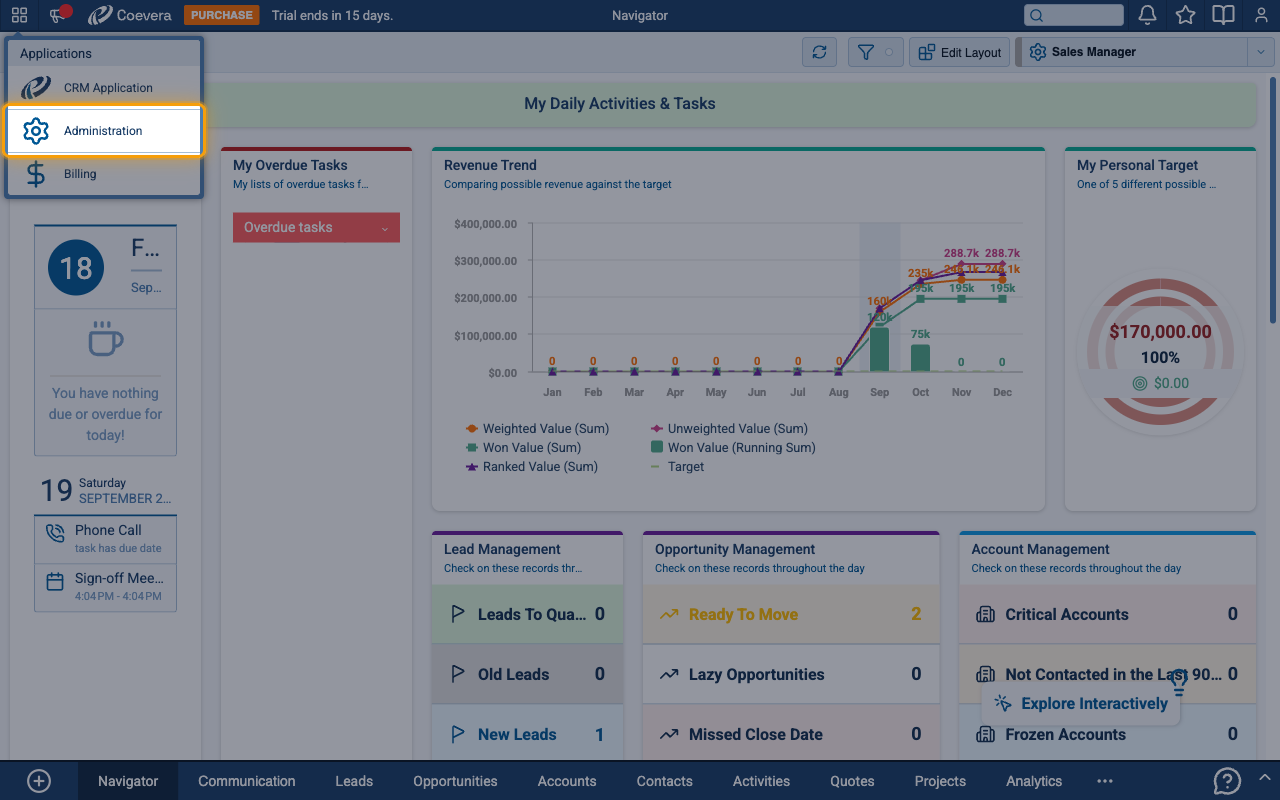
Task: Click Explore Interactively
Action: click(1082, 704)
